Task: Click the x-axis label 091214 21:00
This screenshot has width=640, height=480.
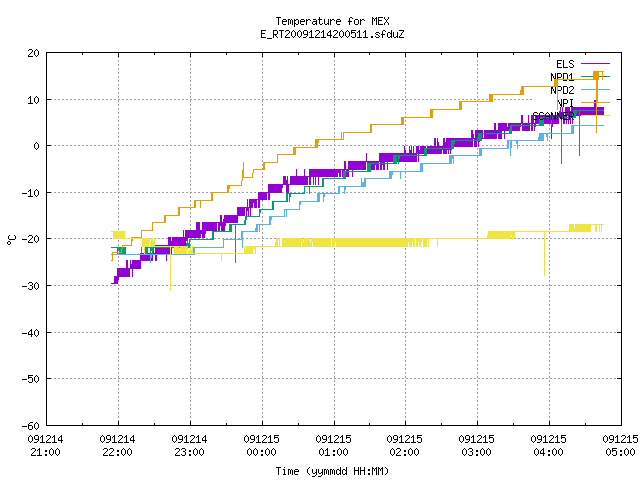Action: [x=45, y=446]
